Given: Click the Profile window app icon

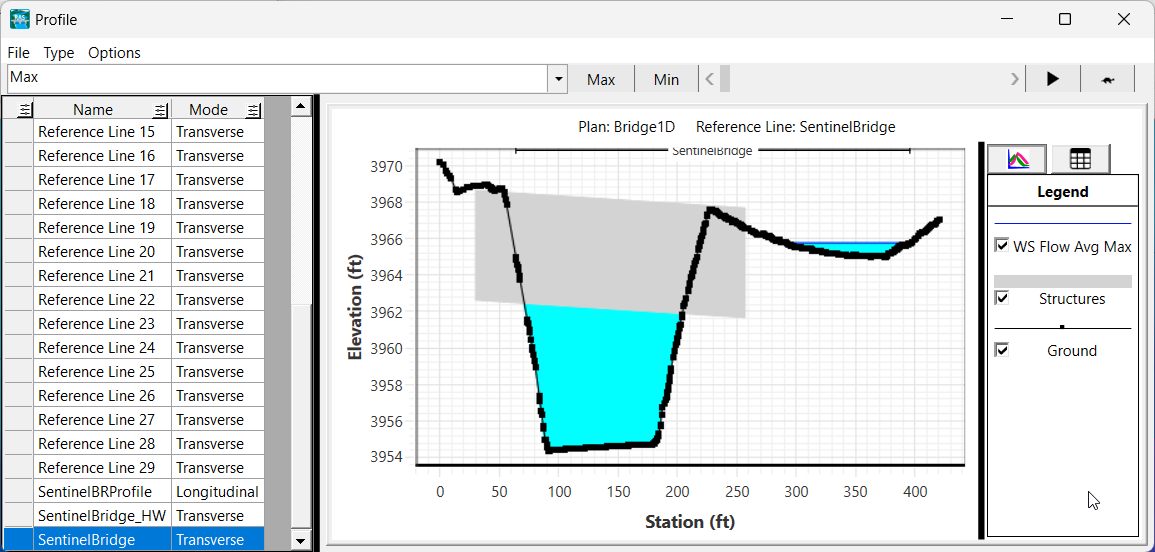Looking at the screenshot, I should coord(19,19).
